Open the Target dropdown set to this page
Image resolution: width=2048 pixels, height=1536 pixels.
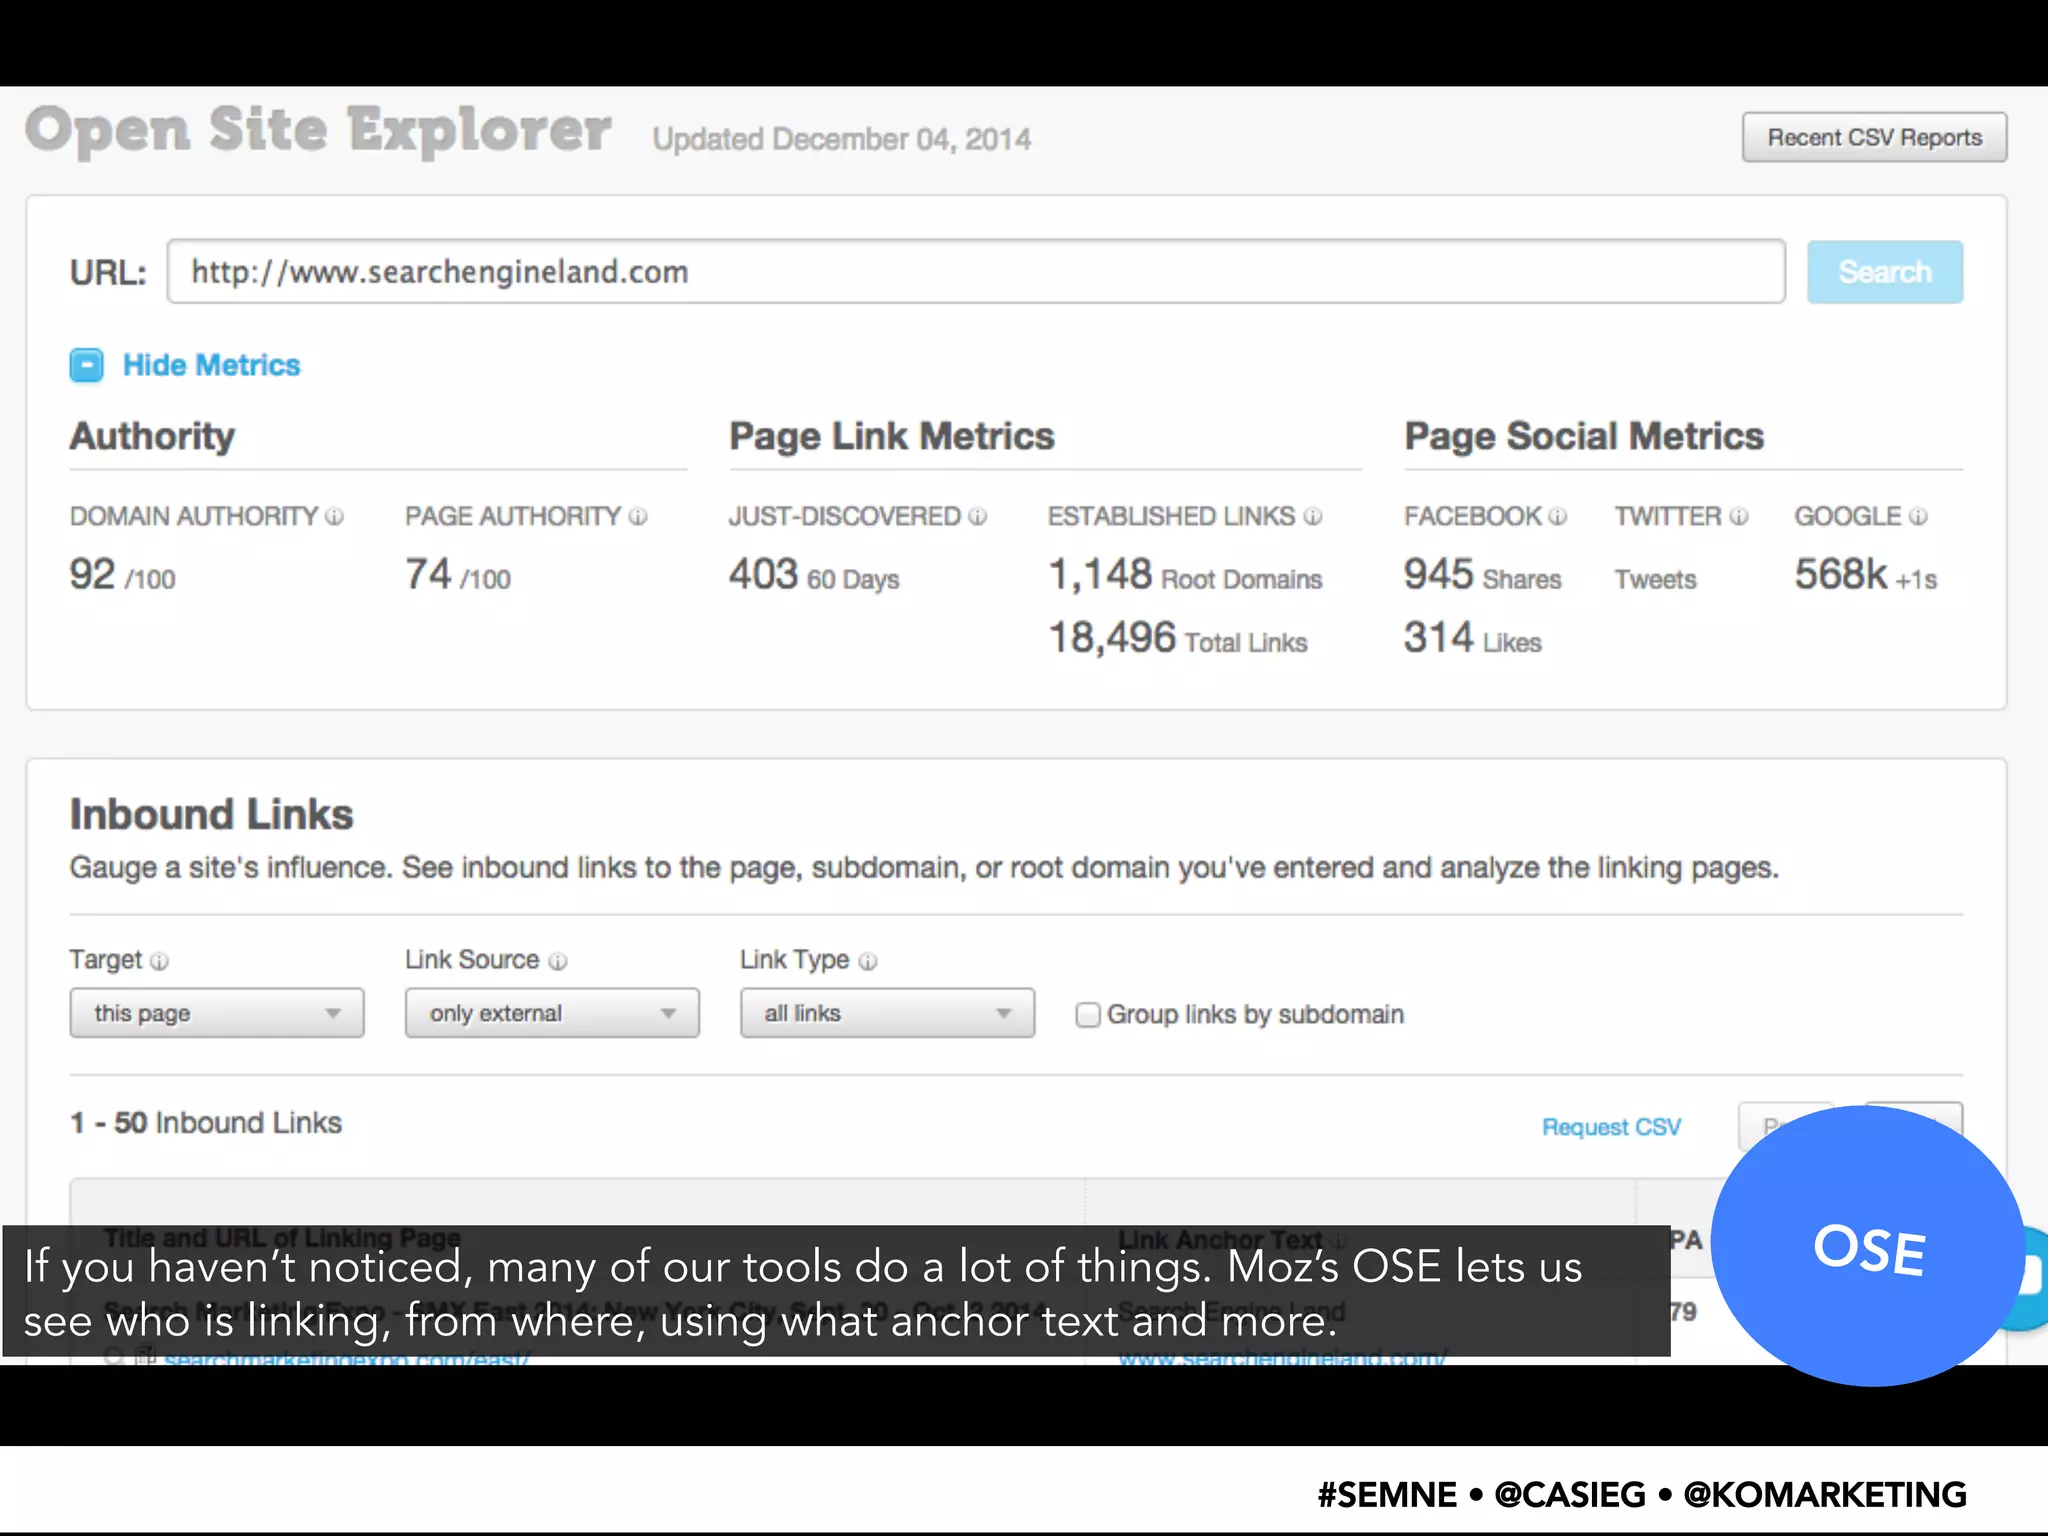click(217, 1013)
